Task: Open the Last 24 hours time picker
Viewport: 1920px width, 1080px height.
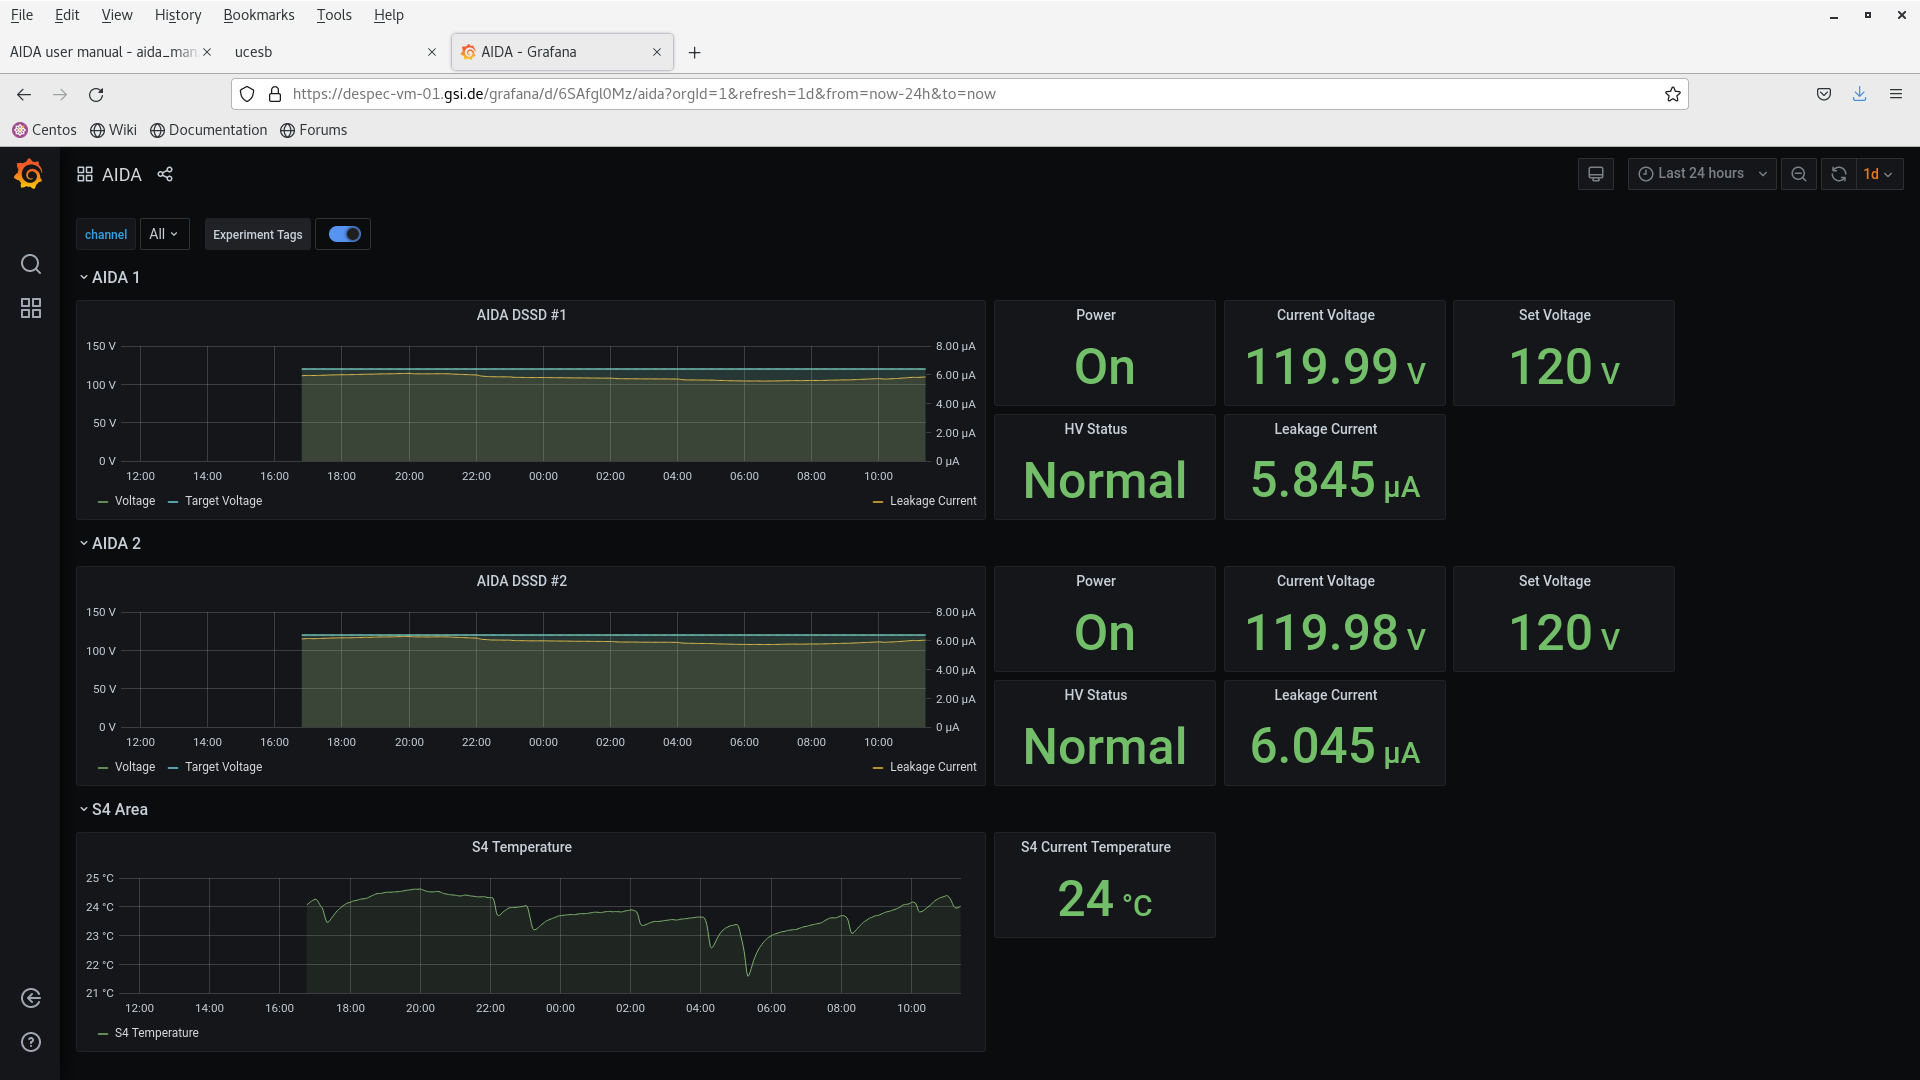Action: (x=1701, y=174)
